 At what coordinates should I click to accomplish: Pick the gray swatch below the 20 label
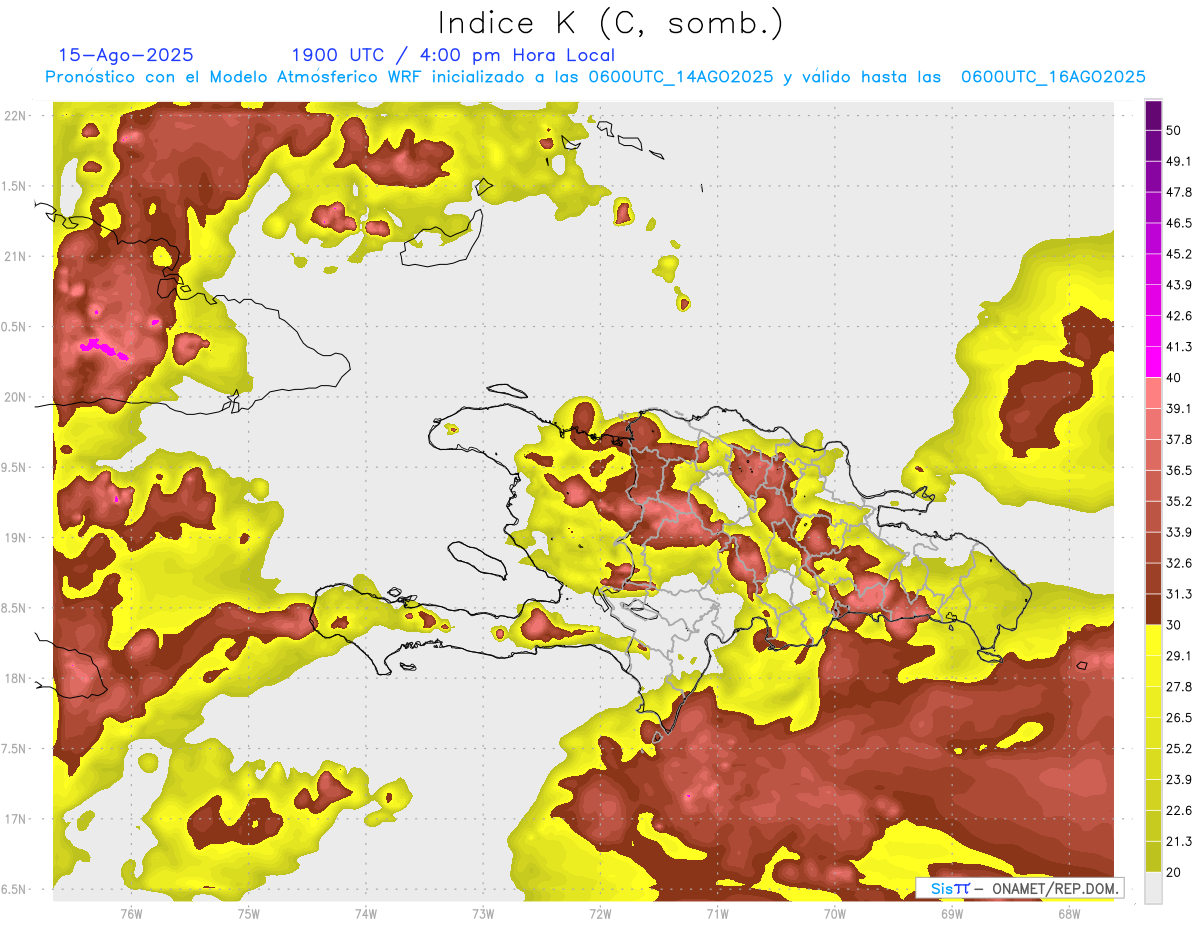pos(1153,888)
